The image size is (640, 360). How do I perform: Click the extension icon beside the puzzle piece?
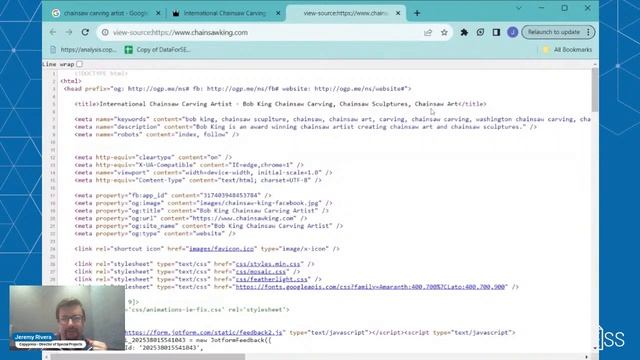click(480, 32)
